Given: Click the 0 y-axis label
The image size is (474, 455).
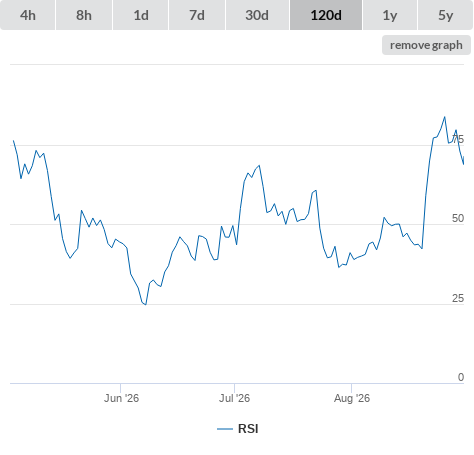Looking at the screenshot, I should click(x=461, y=377).
